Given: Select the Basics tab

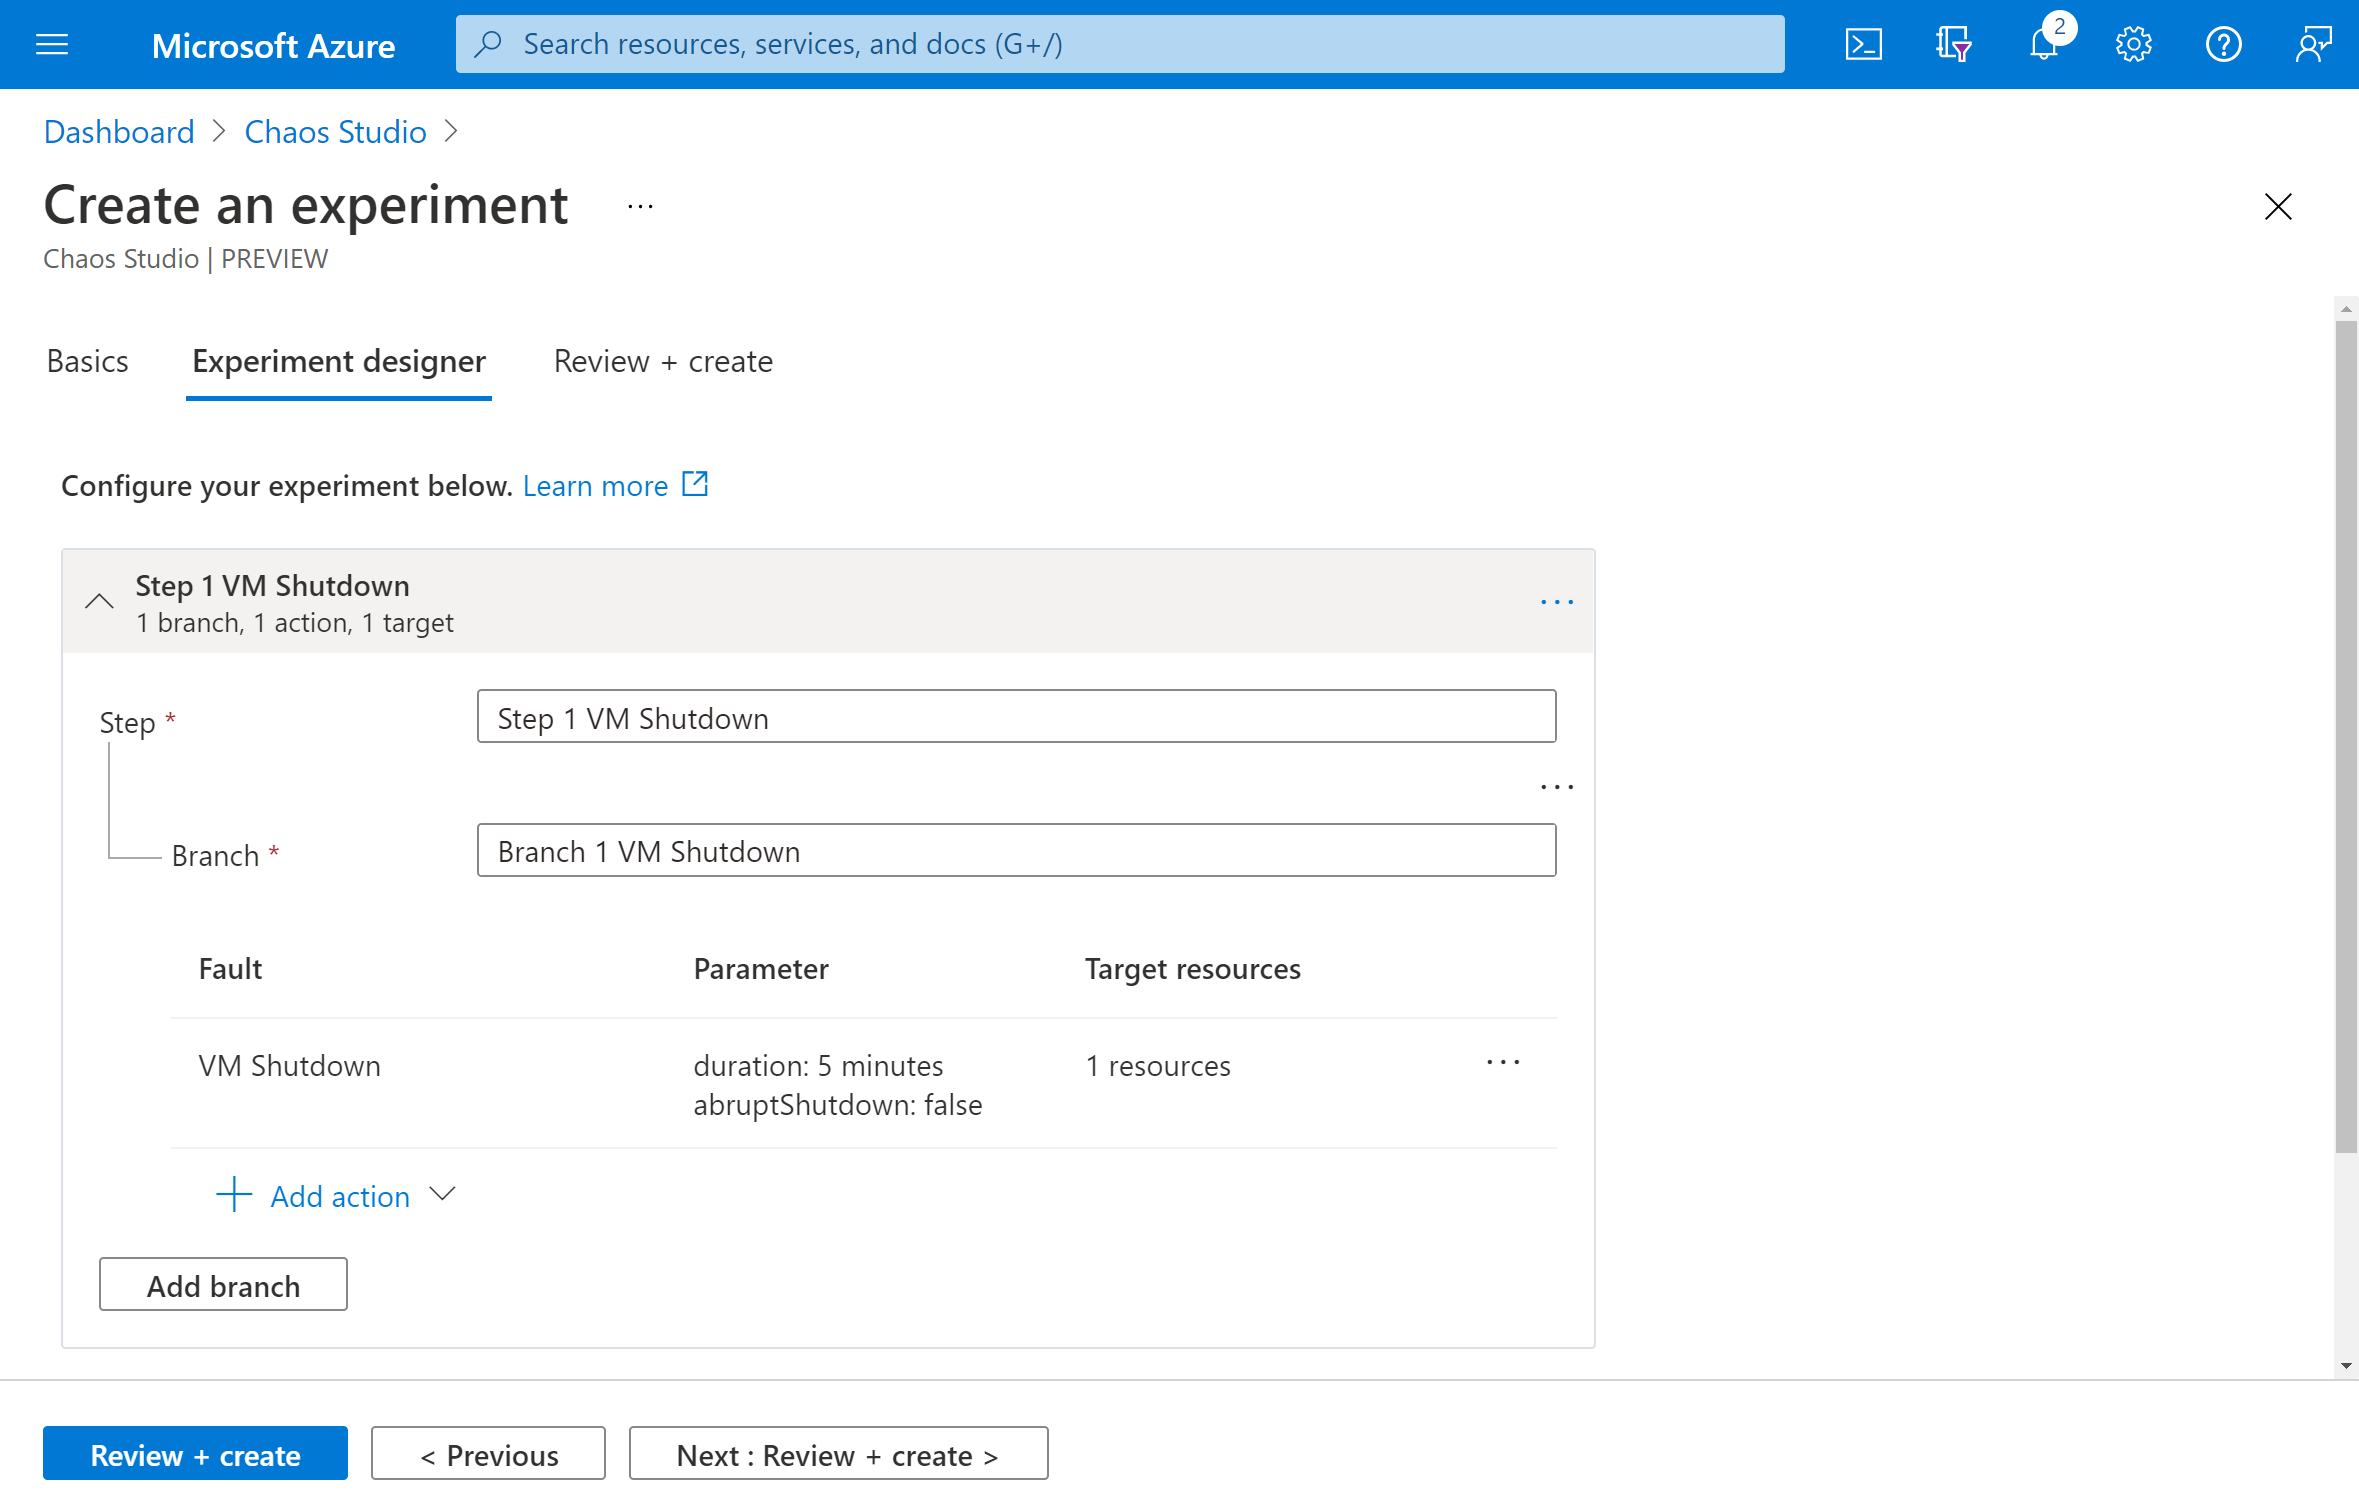Looking at the screenshot, I should point(86,361).
